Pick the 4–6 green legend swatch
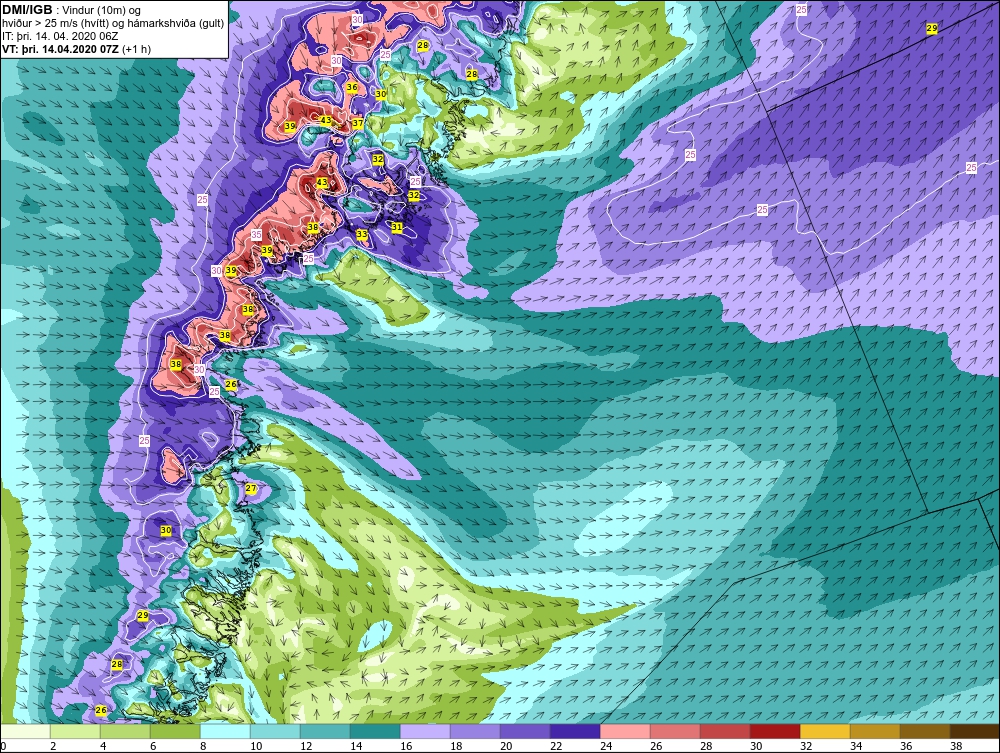This screenshot has height=753, width=1000. point(125,731)
